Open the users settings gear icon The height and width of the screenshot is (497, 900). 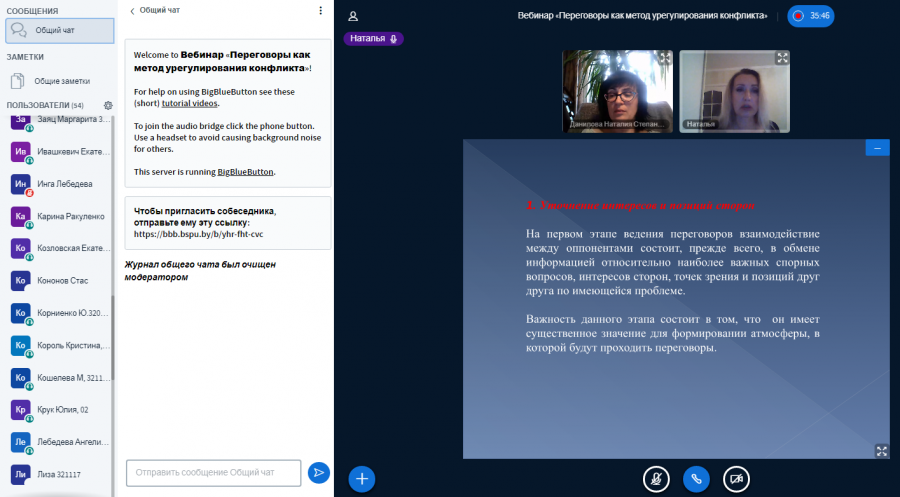point(108,106)
